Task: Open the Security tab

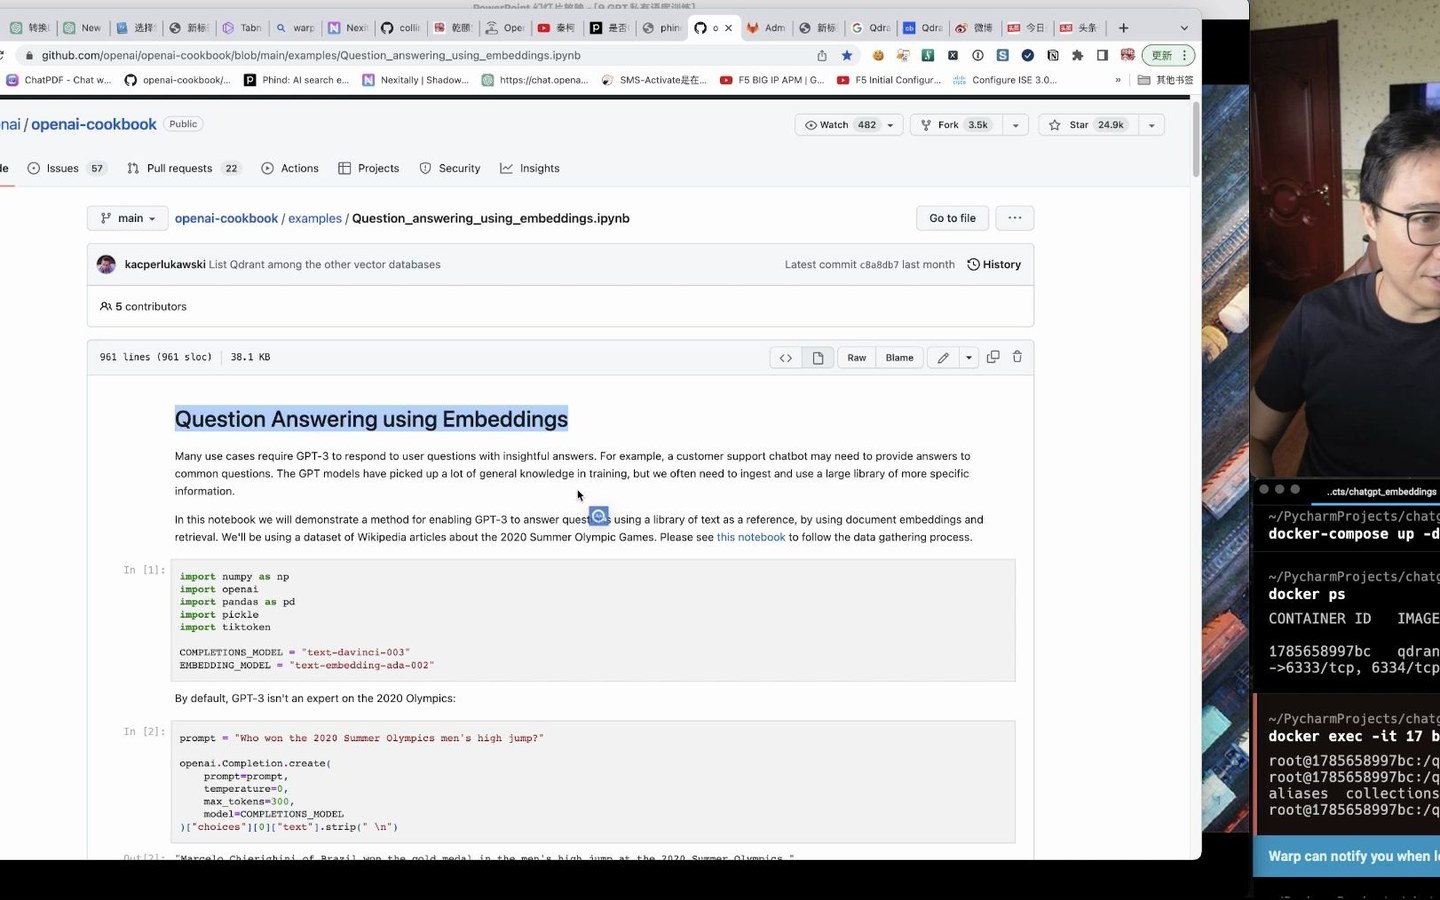Action: (x=450, y=169)
